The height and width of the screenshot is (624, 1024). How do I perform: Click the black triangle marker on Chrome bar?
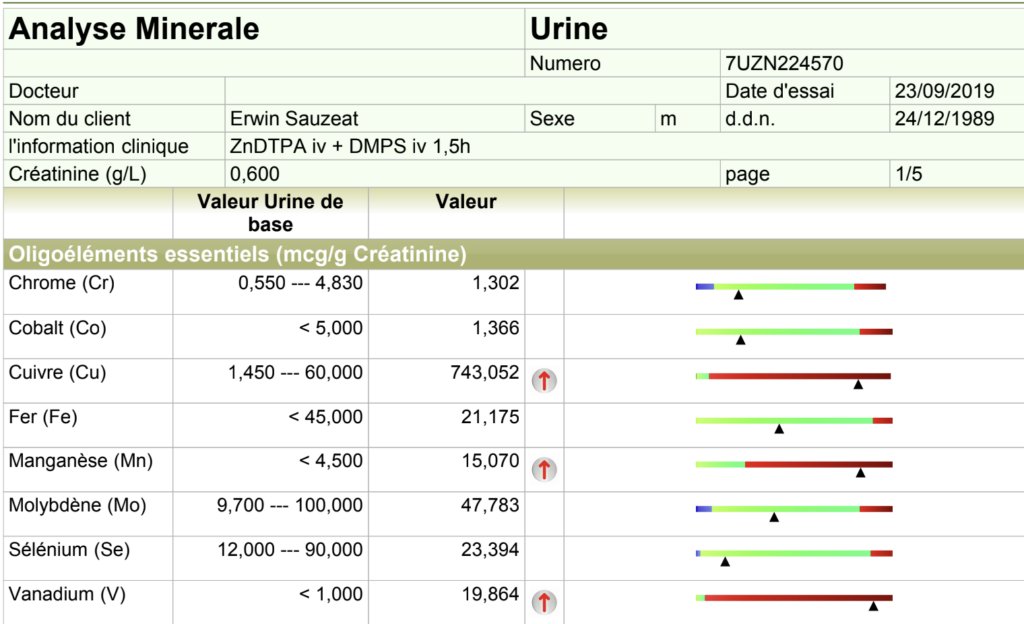click(x=738, y=296)
